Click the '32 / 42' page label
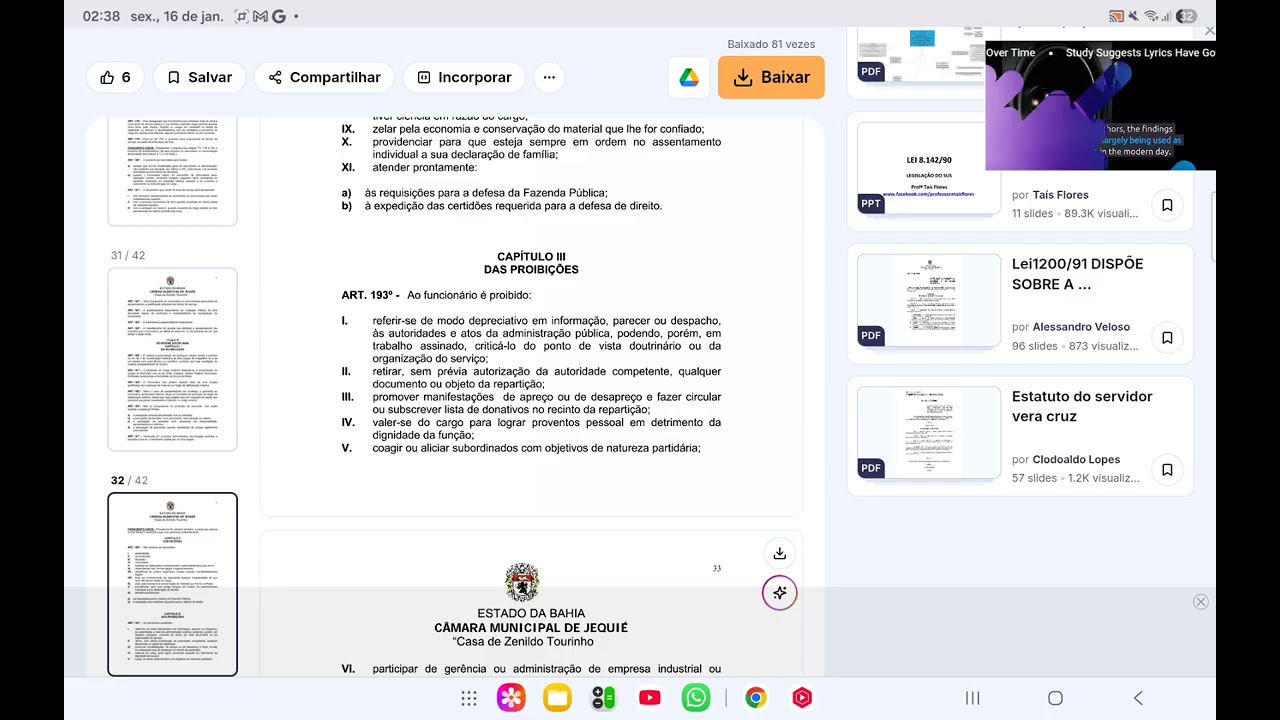Image resolution: width=1280 pixels, height=720 pixels. click(x=128, y=481)
